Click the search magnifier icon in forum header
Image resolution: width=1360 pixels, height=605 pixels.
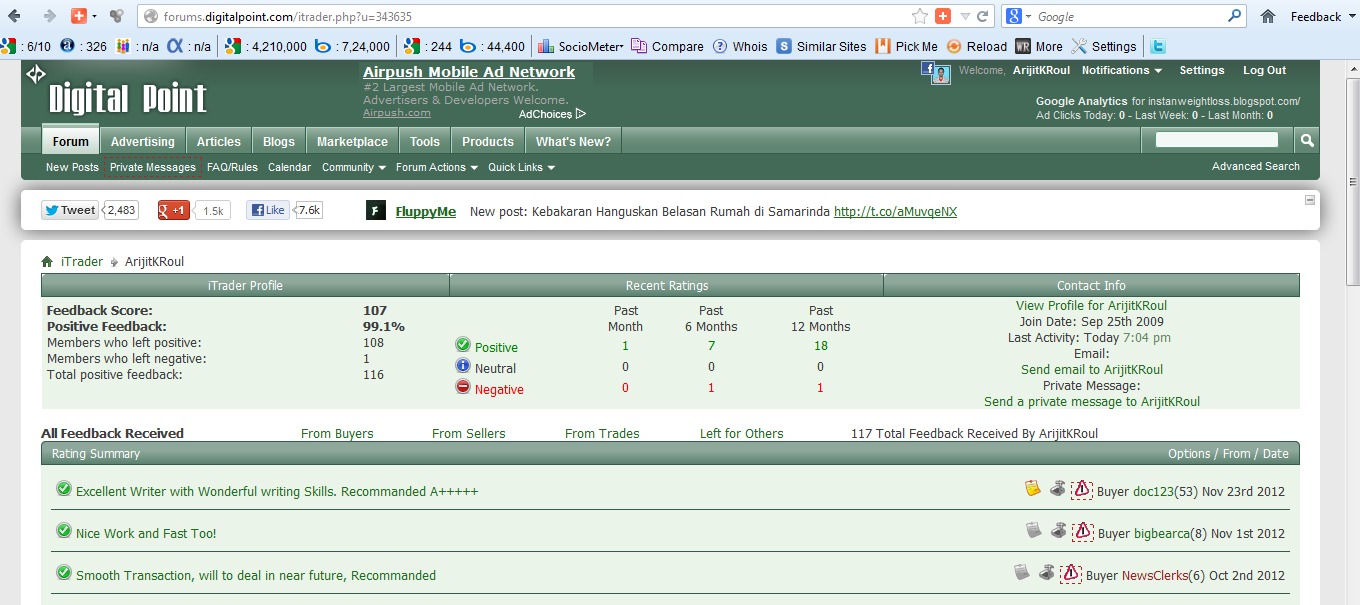point(1307,141)
